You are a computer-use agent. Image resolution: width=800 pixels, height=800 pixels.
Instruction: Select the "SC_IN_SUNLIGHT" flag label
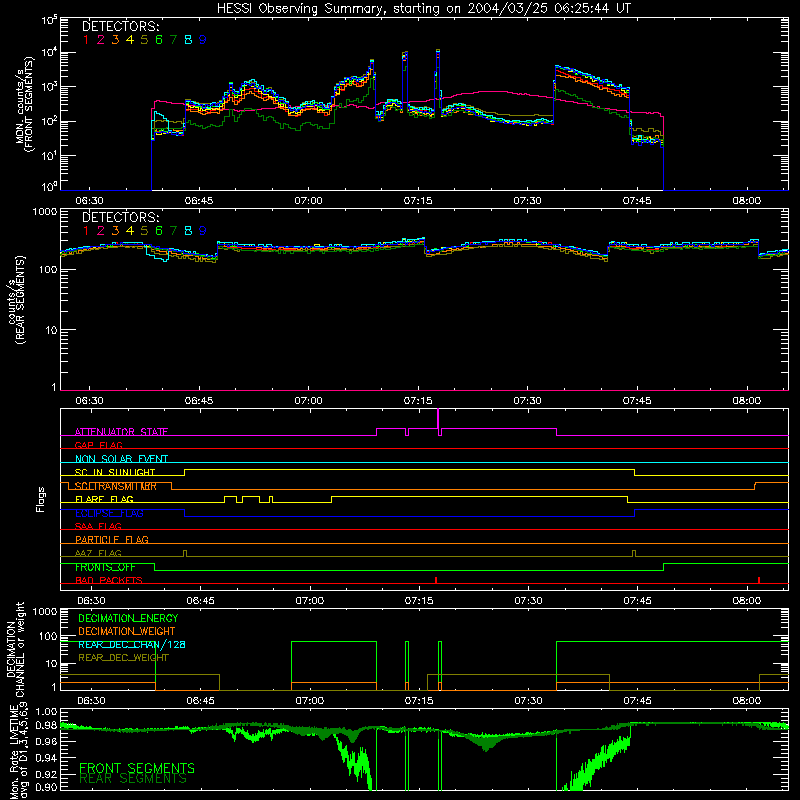coord(115,472)
